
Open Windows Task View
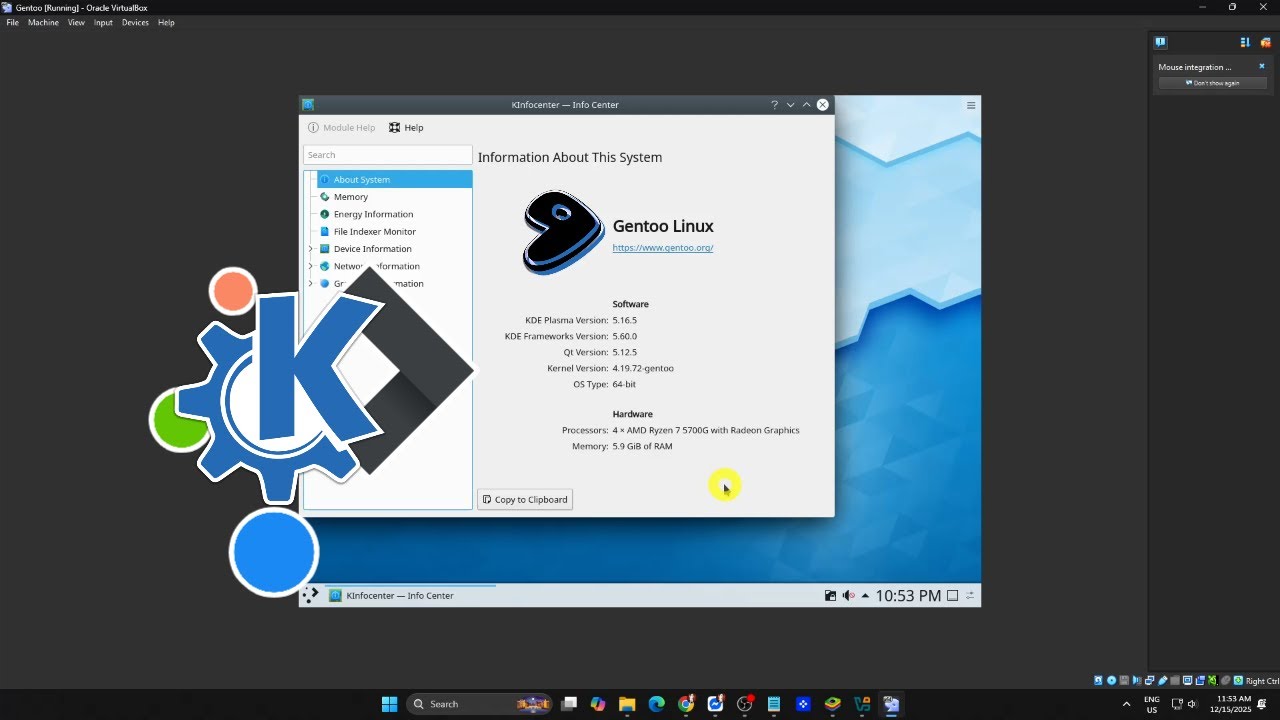[569, 704]
